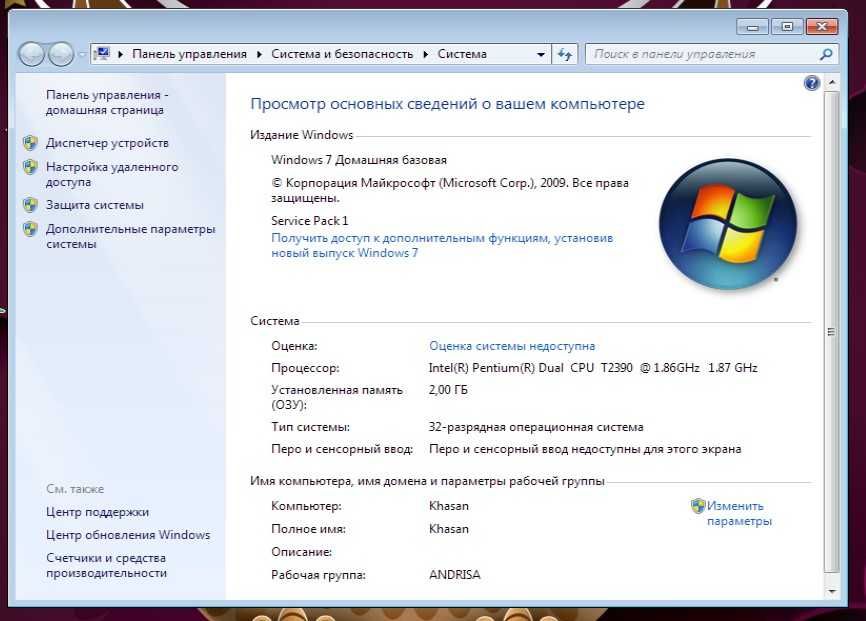
Task: Click Изменить параметры link
Action: 739,513
